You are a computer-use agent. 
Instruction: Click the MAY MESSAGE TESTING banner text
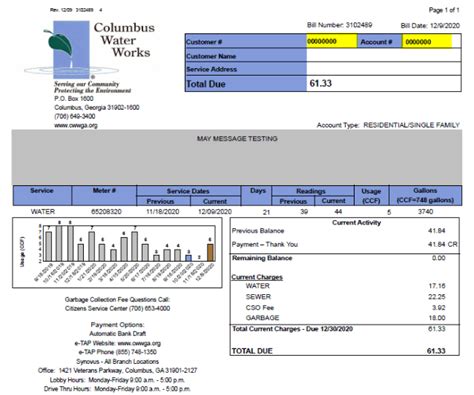pos(237,139)
